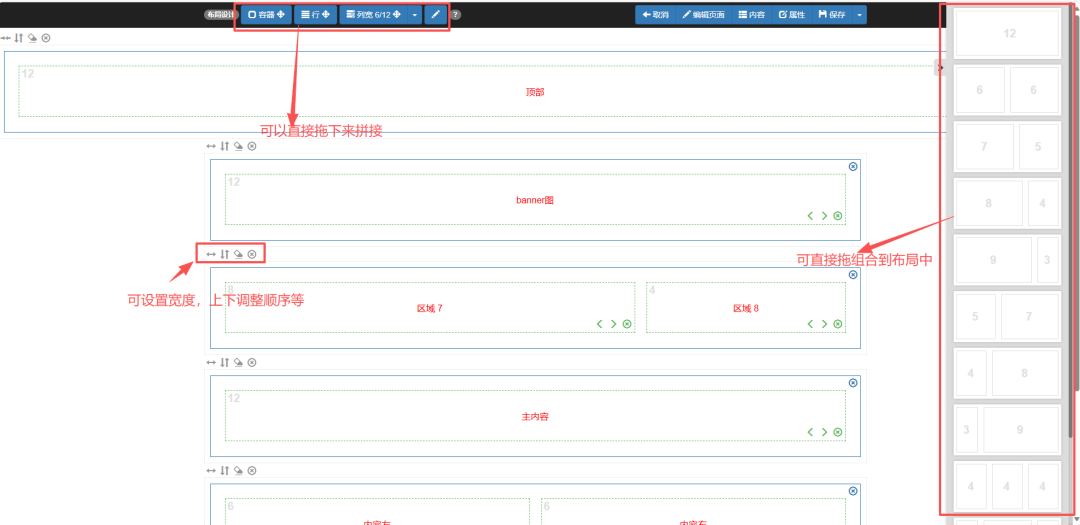Image resolution: width=1080 pixels, height=525 pixels.
Task: Open the 属性 properties button
Action: pos(791,14)
